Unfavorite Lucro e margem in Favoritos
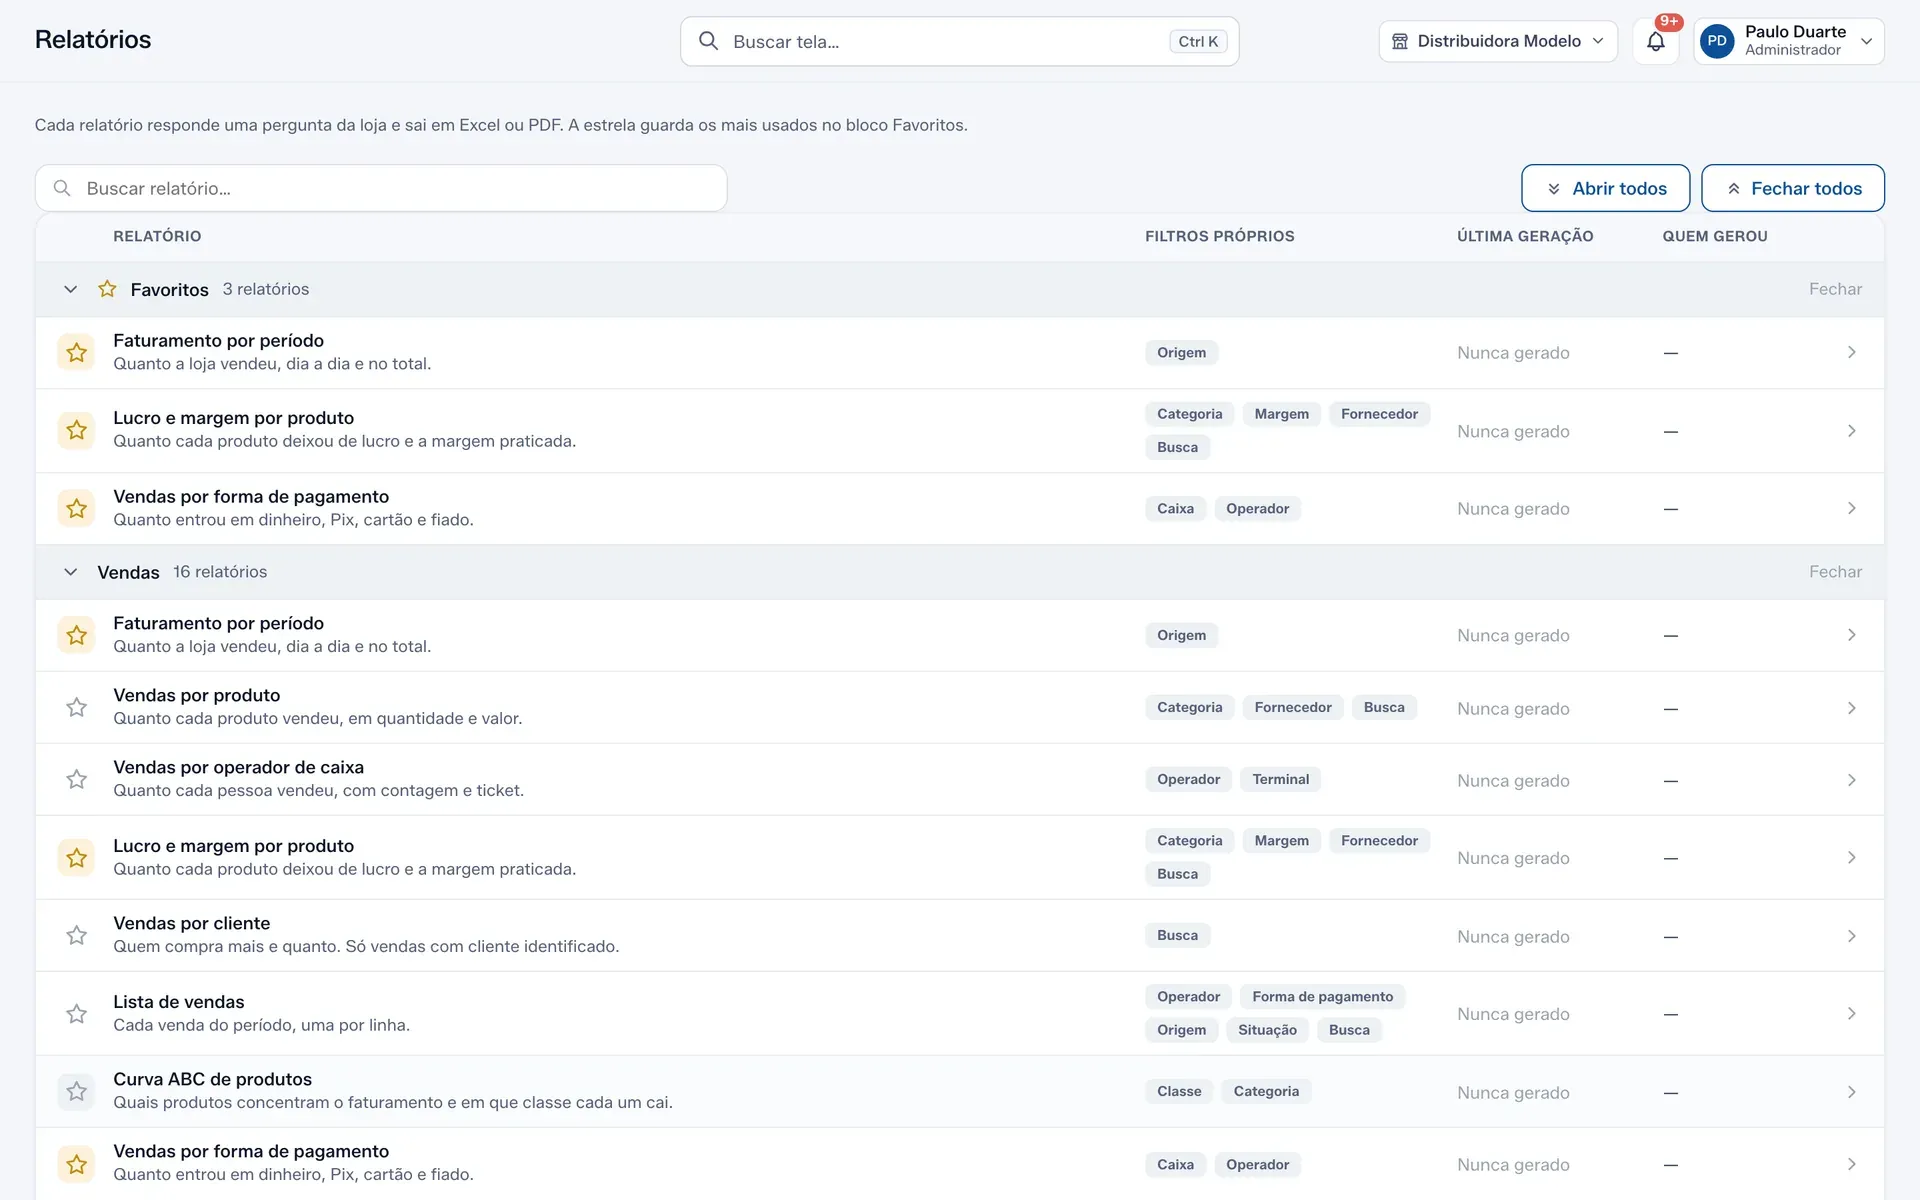 tap(76, 431)
